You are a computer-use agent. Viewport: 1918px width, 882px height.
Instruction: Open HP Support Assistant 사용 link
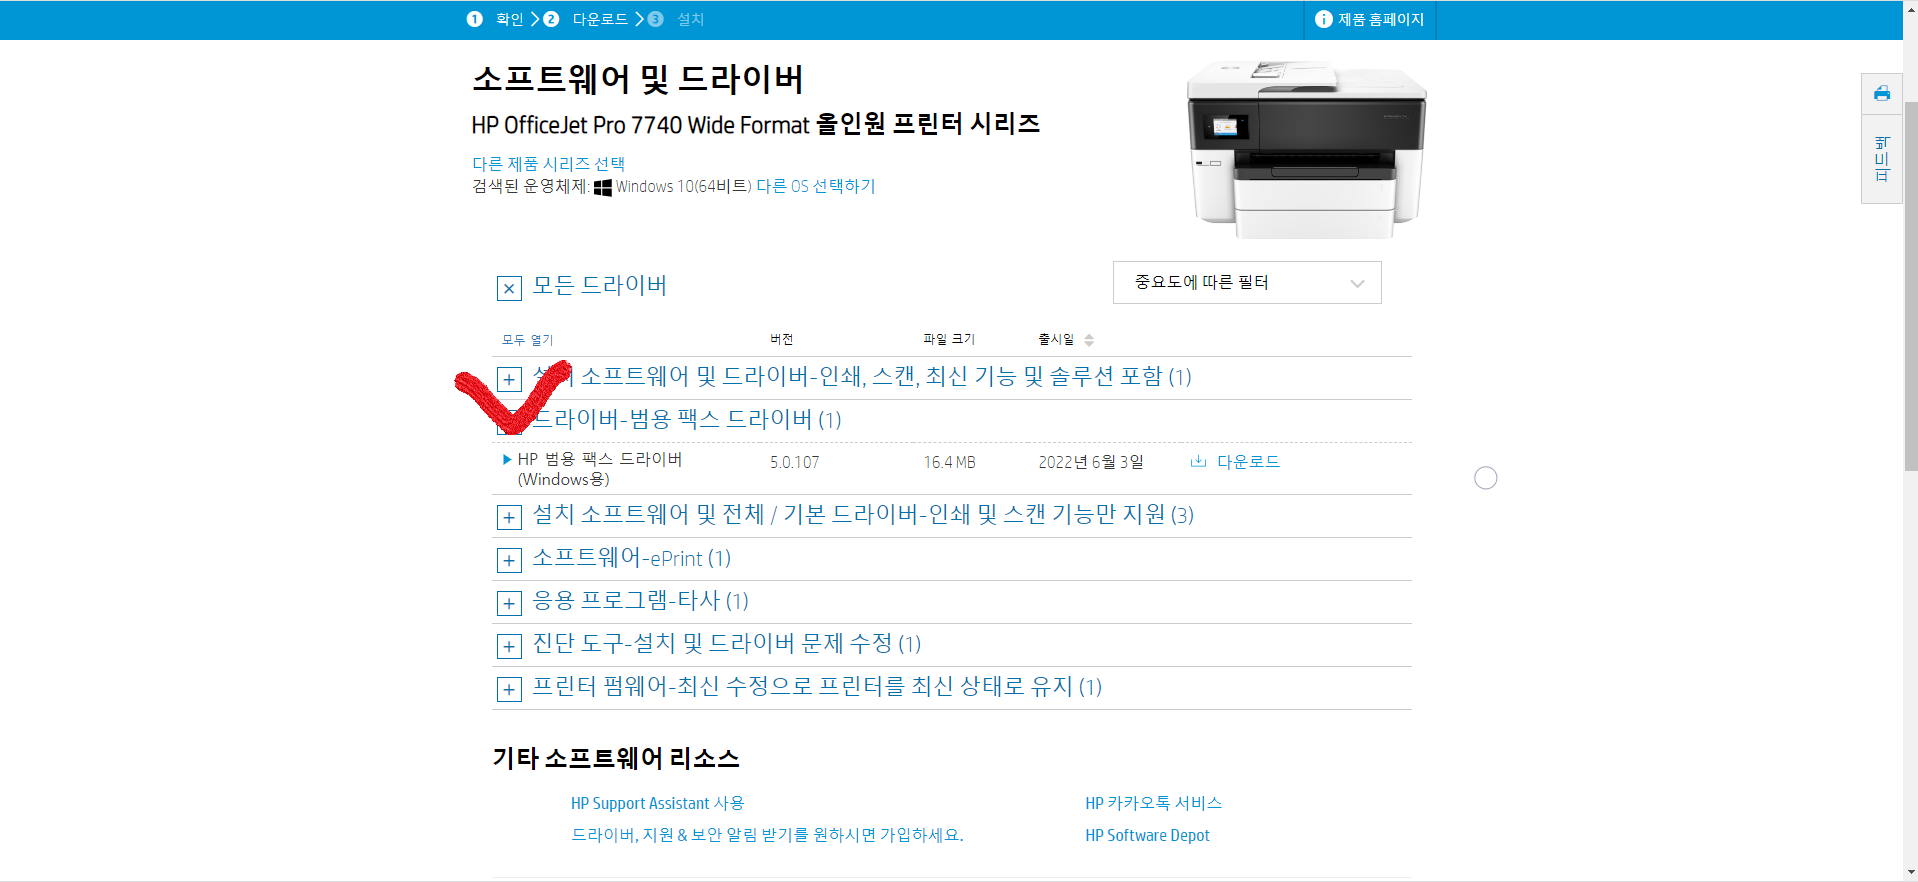click(657, 803)
